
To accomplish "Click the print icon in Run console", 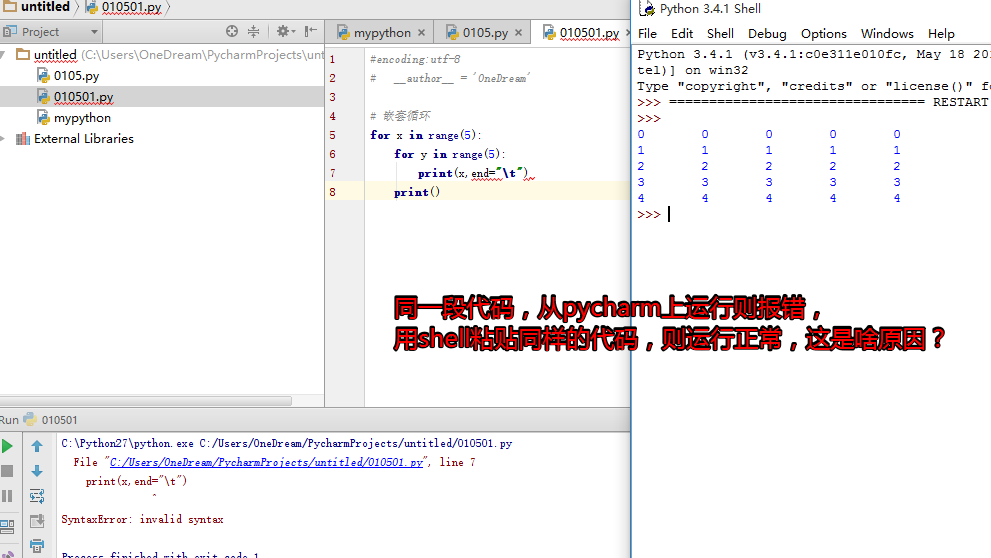I will point(37,545).
